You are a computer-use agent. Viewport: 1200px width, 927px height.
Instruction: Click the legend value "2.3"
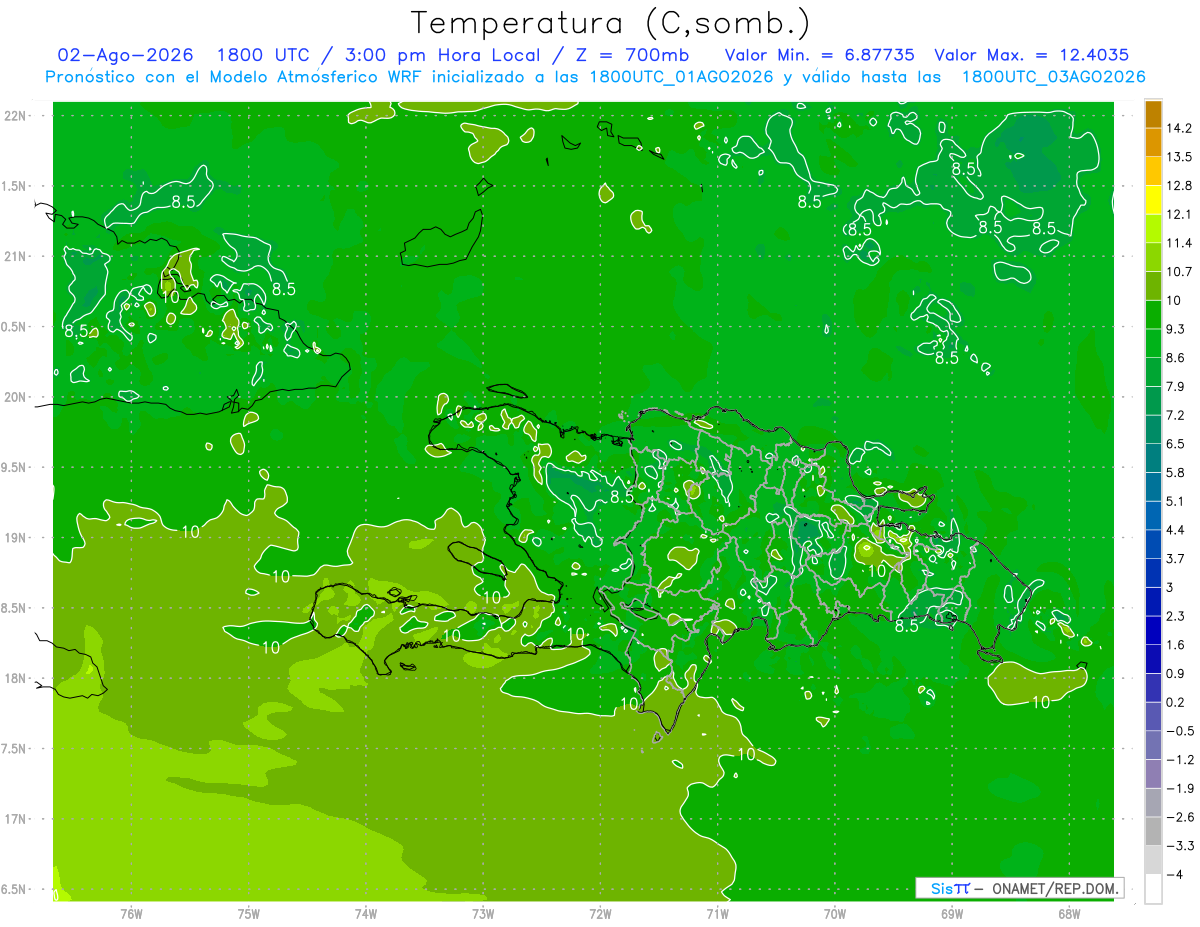(x=1176, y=616)
